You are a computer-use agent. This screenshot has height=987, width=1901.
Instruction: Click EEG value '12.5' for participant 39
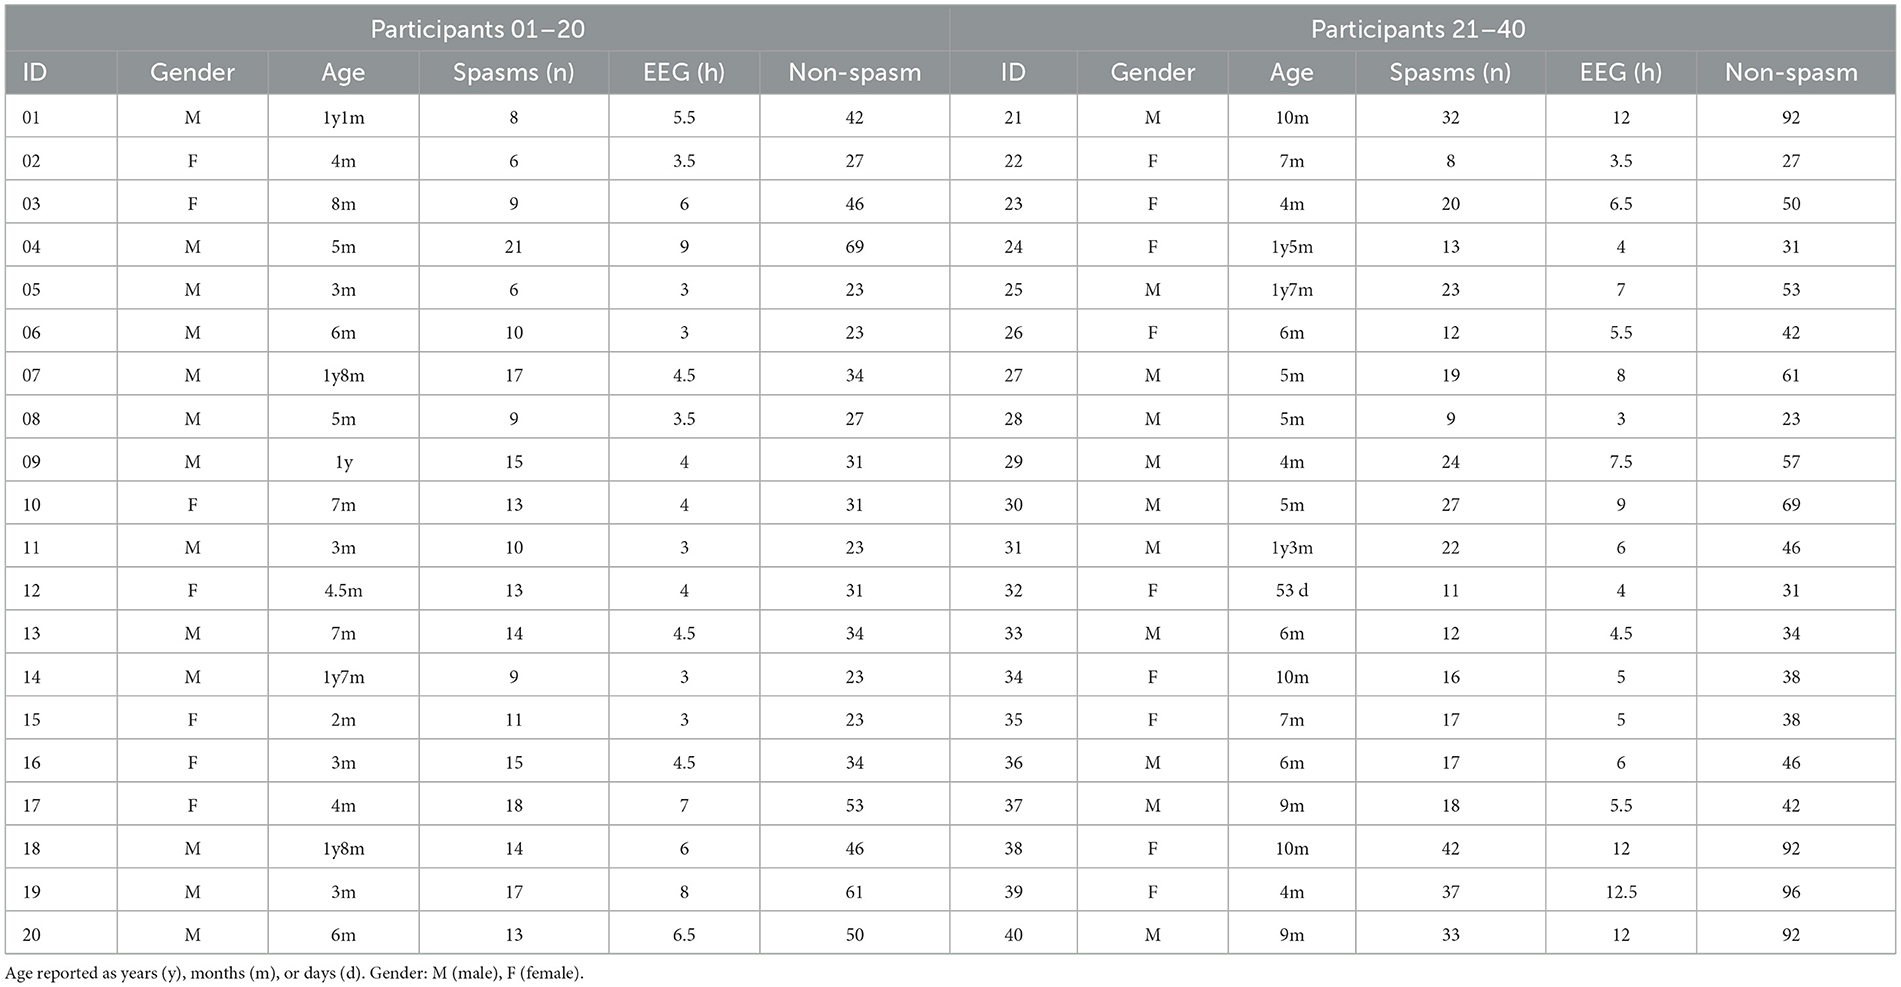pos(1620,892)
